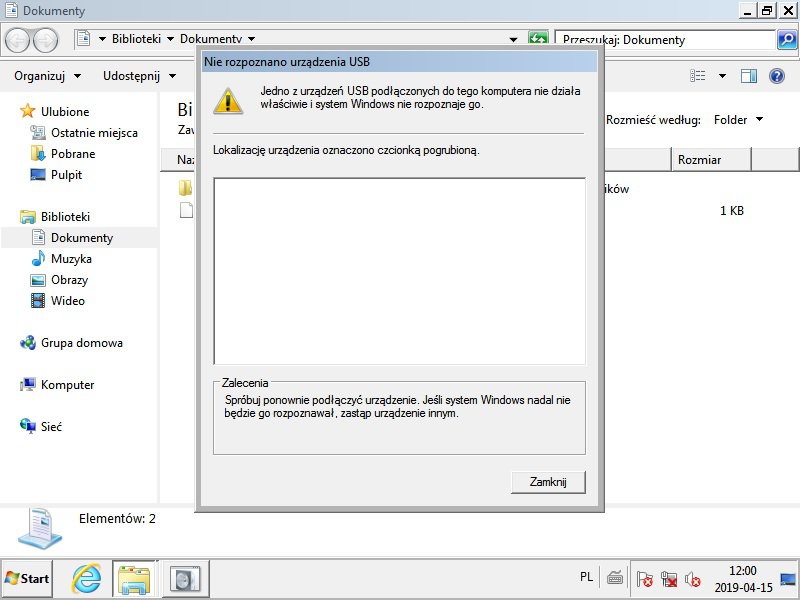
Task: Select the Muzyka library entry
Action: (x=71, y=259)
